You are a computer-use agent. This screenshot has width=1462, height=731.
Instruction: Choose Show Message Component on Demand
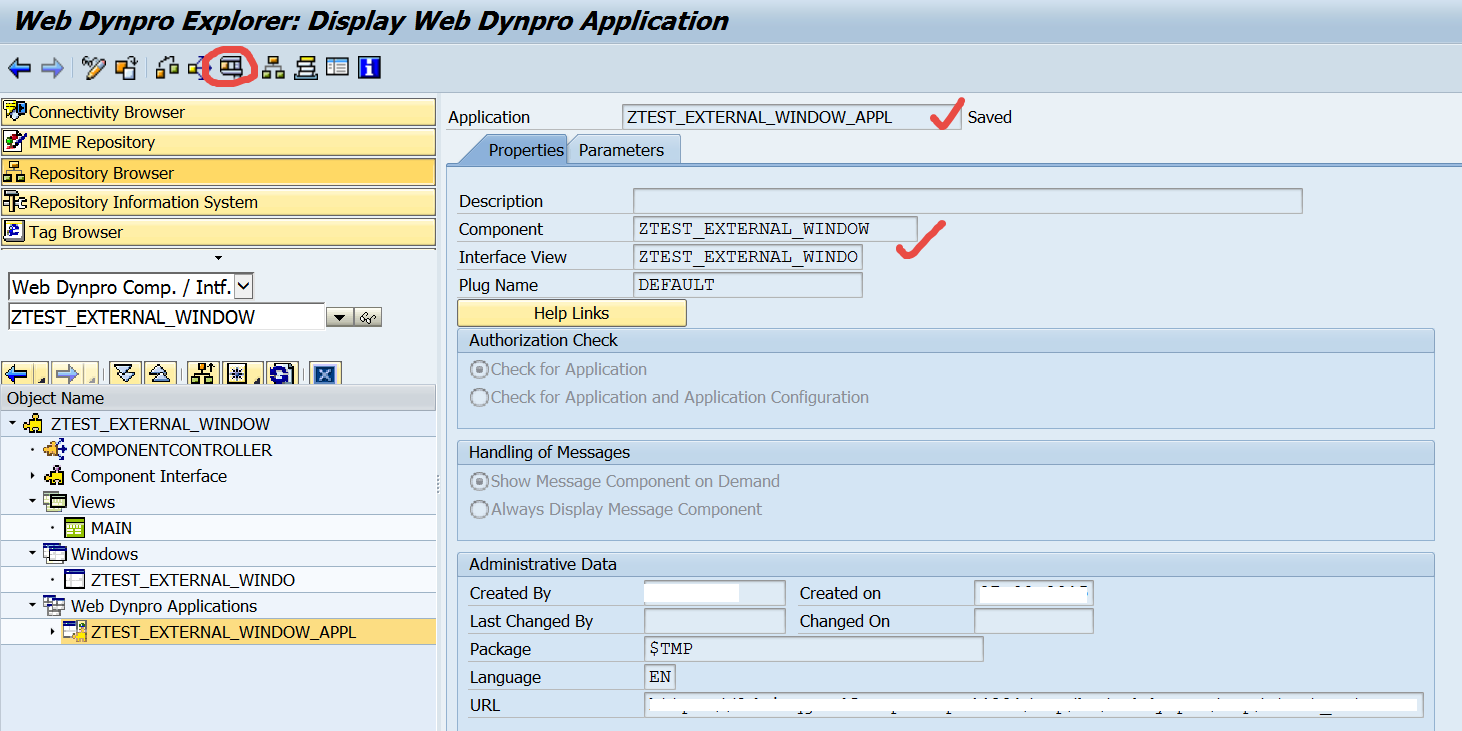[481, 481]
